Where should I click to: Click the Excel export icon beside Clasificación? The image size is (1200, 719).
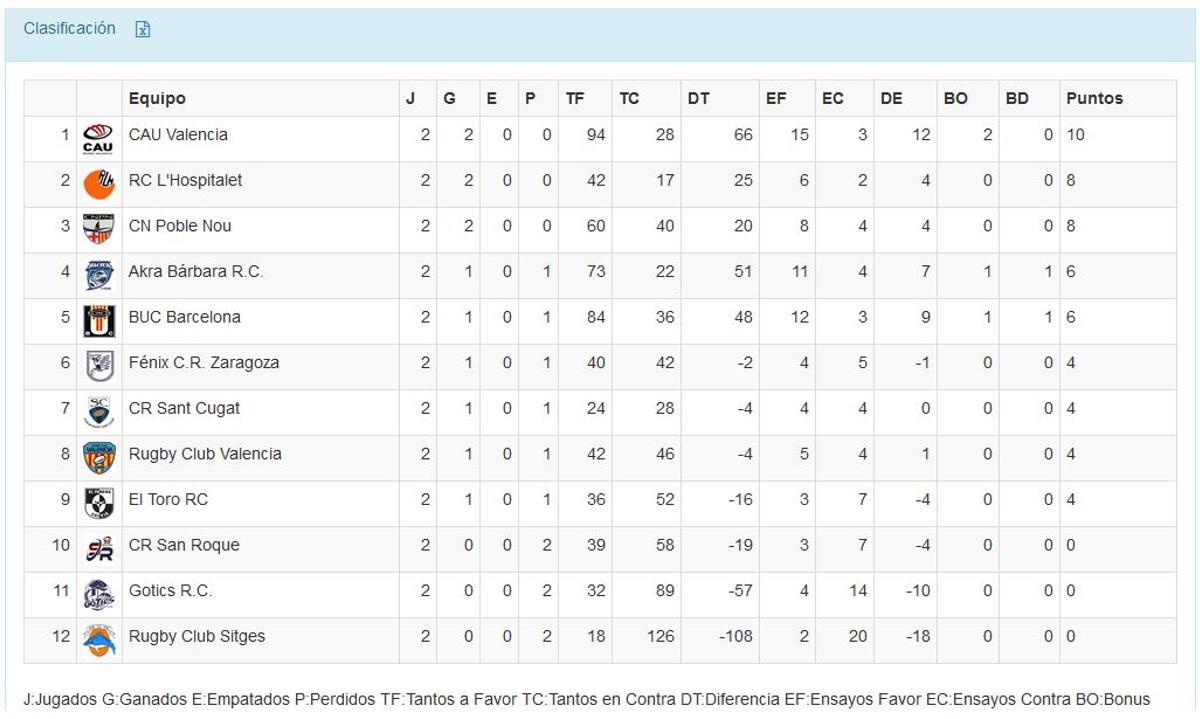pyautogui.click(x=143, y=29)
